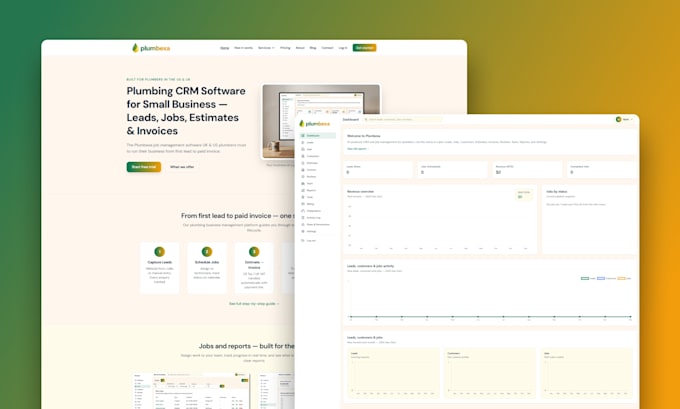This screenshot has width=680, height=409.
Task: Open Estimates icon in dashboard sidebar
Action: [303, 163]
